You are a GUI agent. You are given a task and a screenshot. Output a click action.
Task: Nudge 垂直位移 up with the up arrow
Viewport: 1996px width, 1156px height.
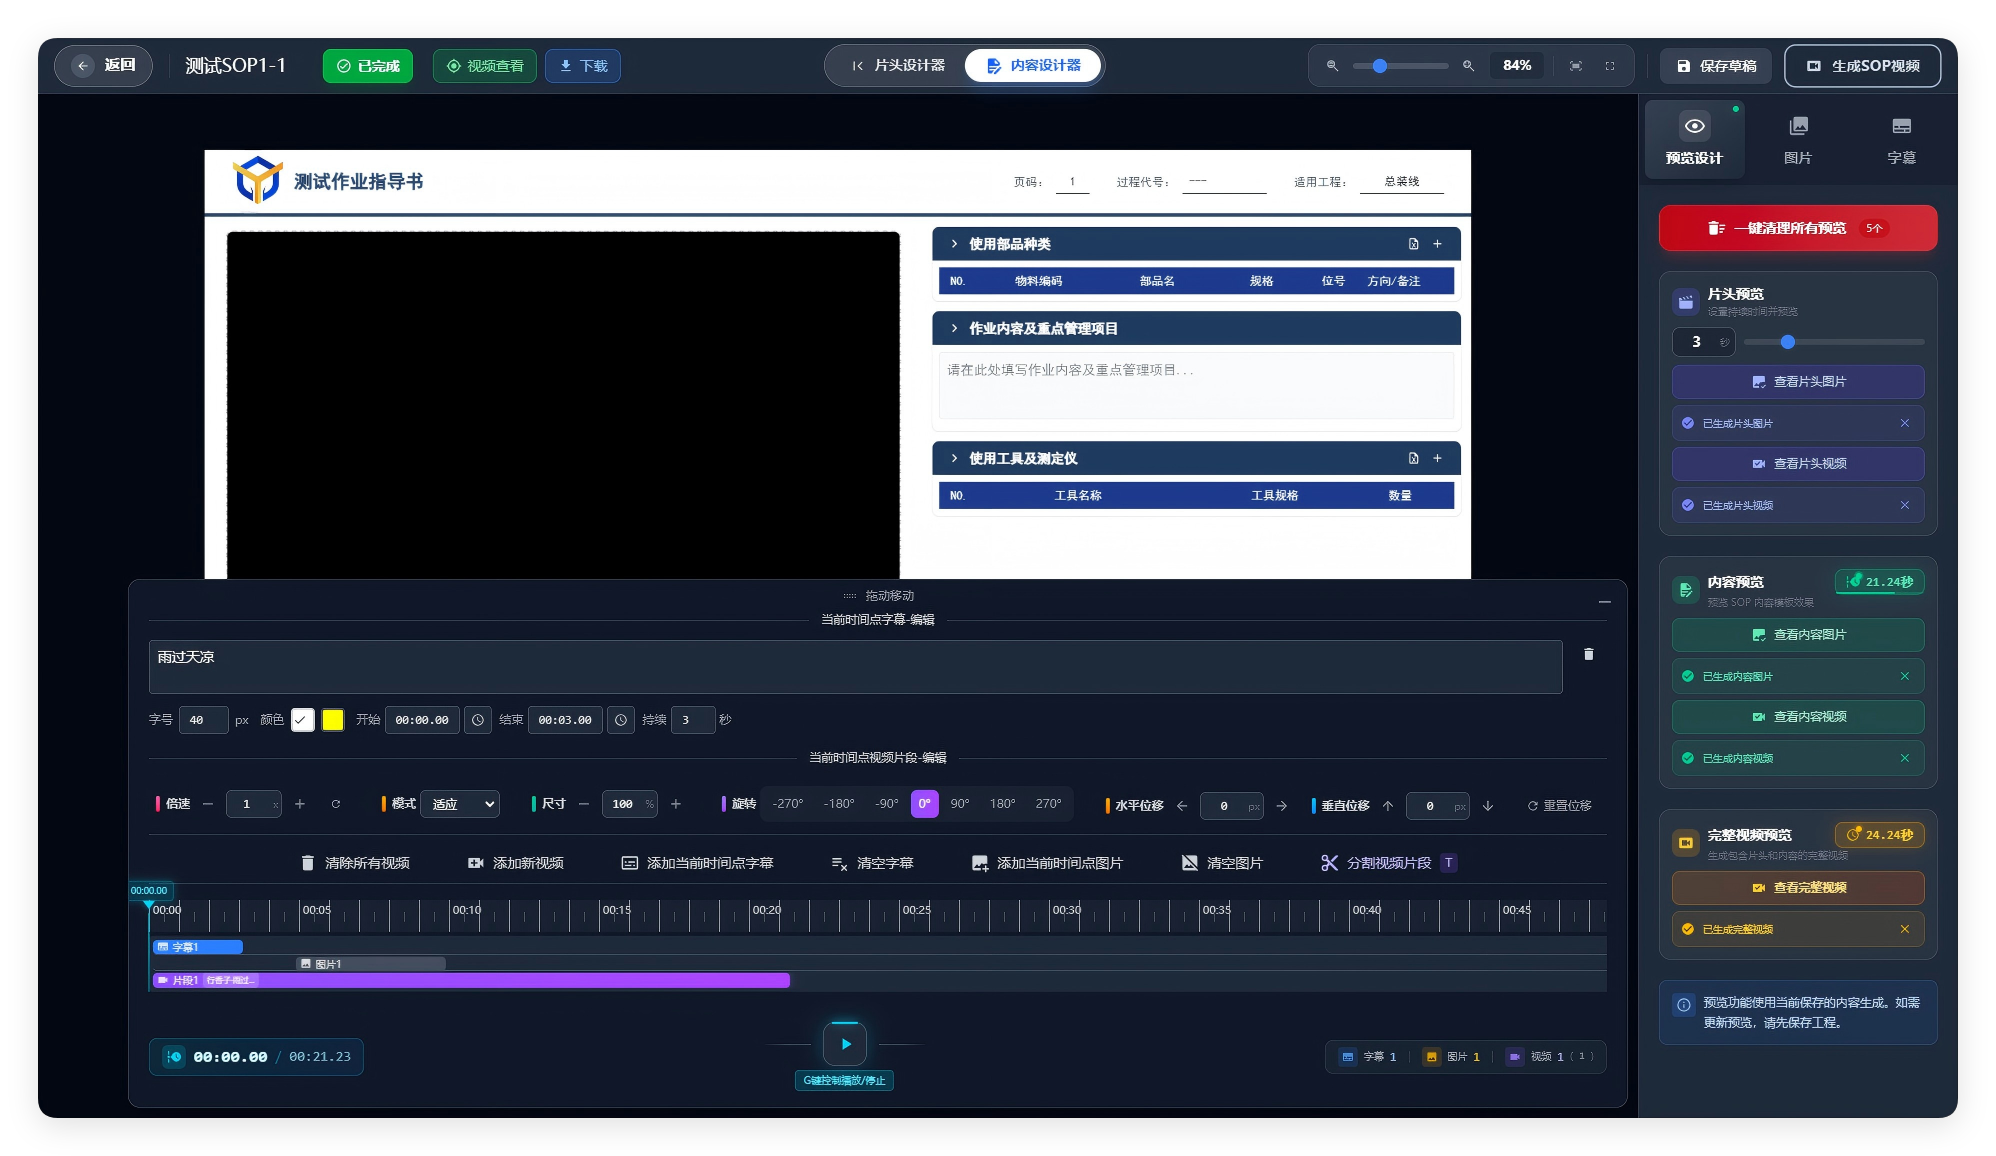(1388, 806)
